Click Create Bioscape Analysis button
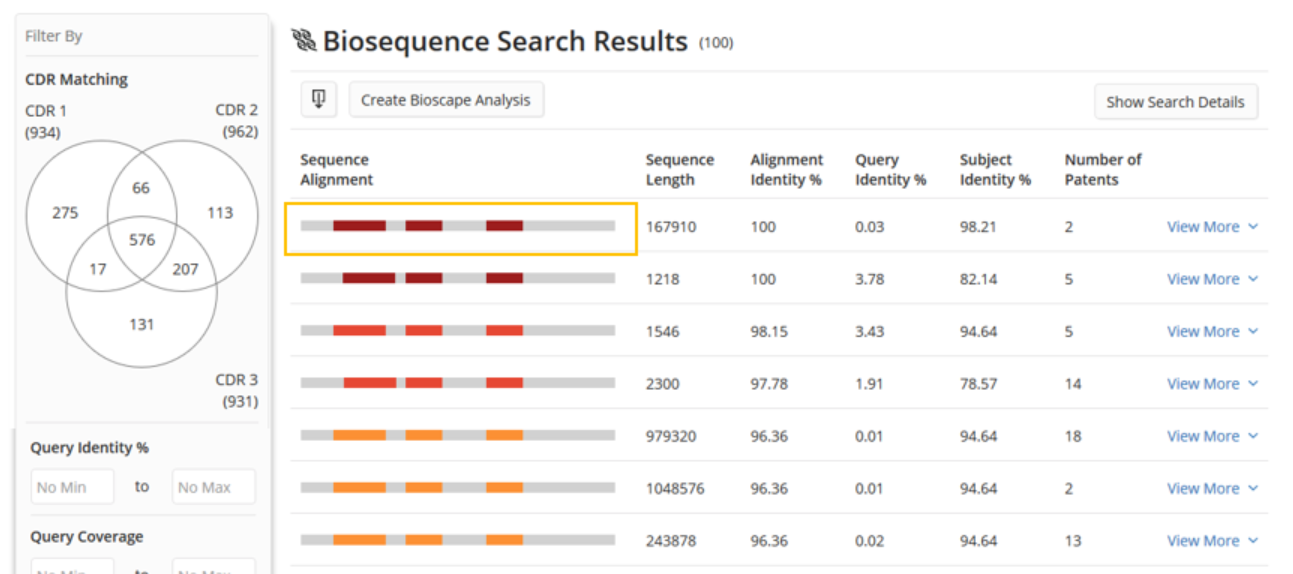 click(x=446, y=100)
